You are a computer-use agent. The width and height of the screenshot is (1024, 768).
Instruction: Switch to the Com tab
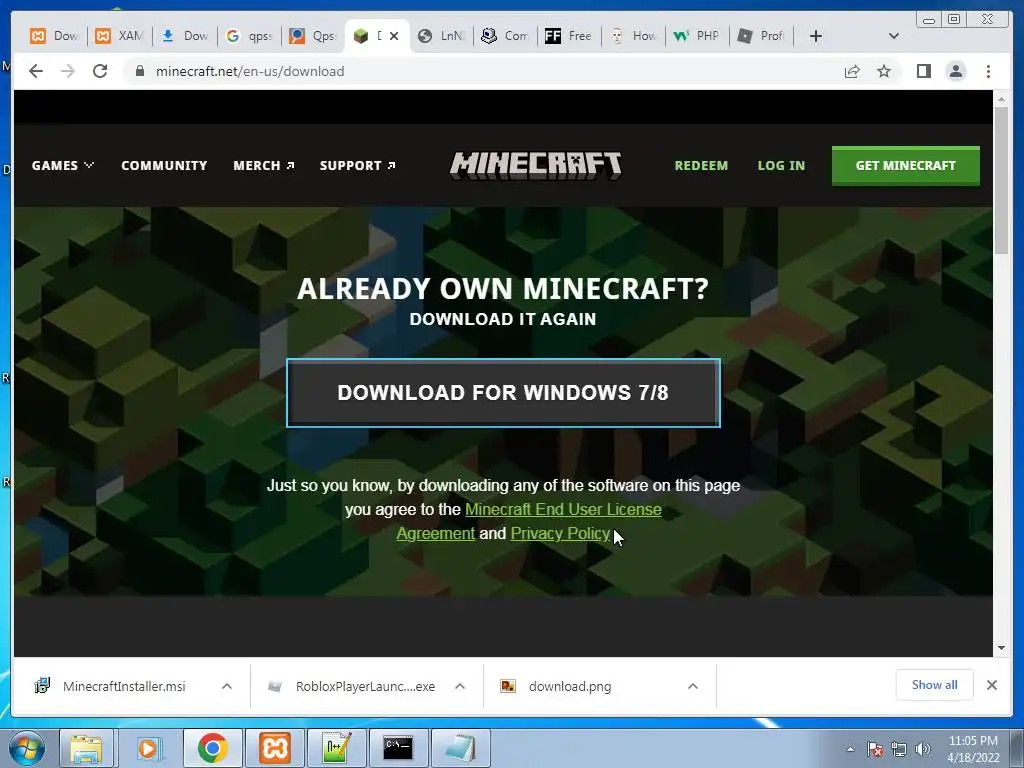click(505, 36)
